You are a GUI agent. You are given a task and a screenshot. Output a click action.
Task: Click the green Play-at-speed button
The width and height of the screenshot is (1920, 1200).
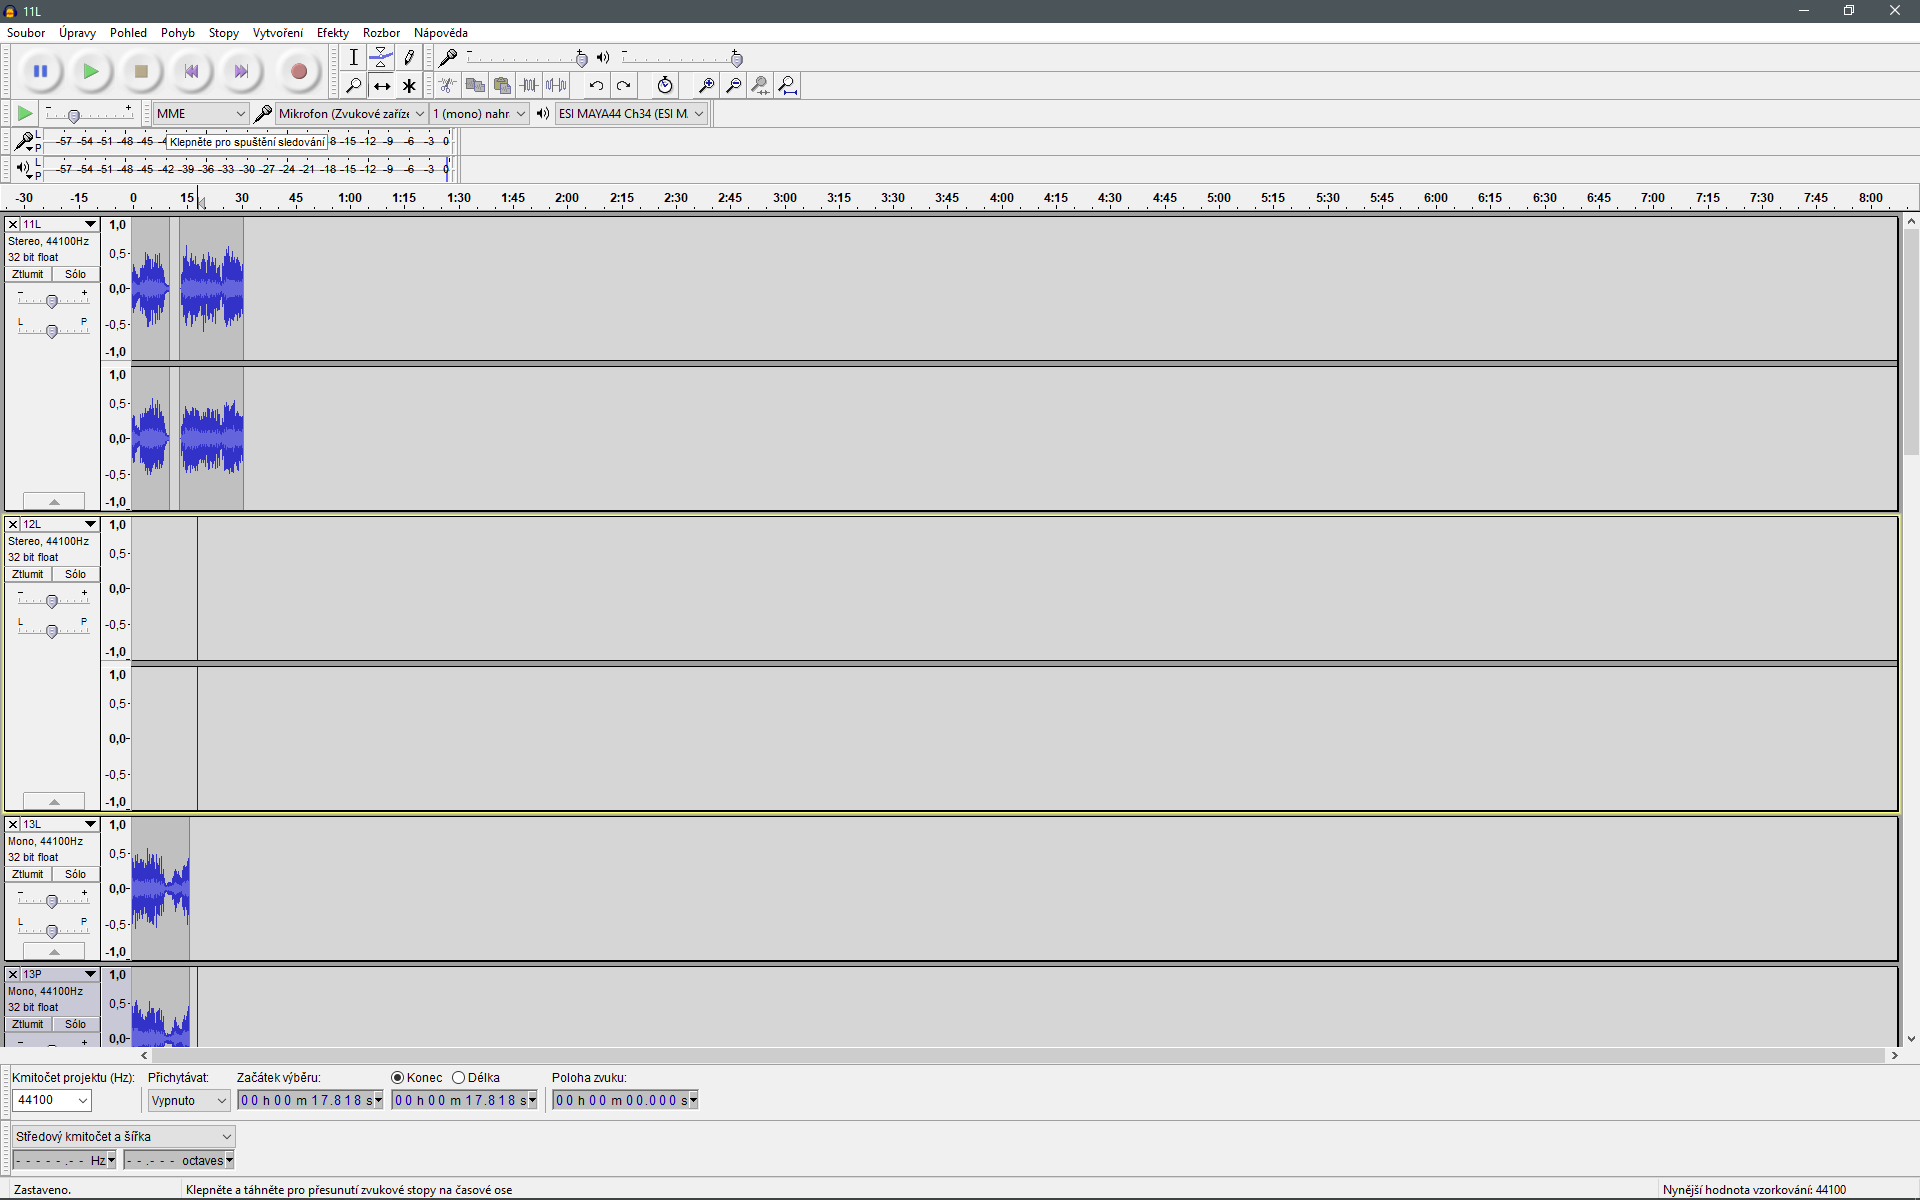pos(25,113)
